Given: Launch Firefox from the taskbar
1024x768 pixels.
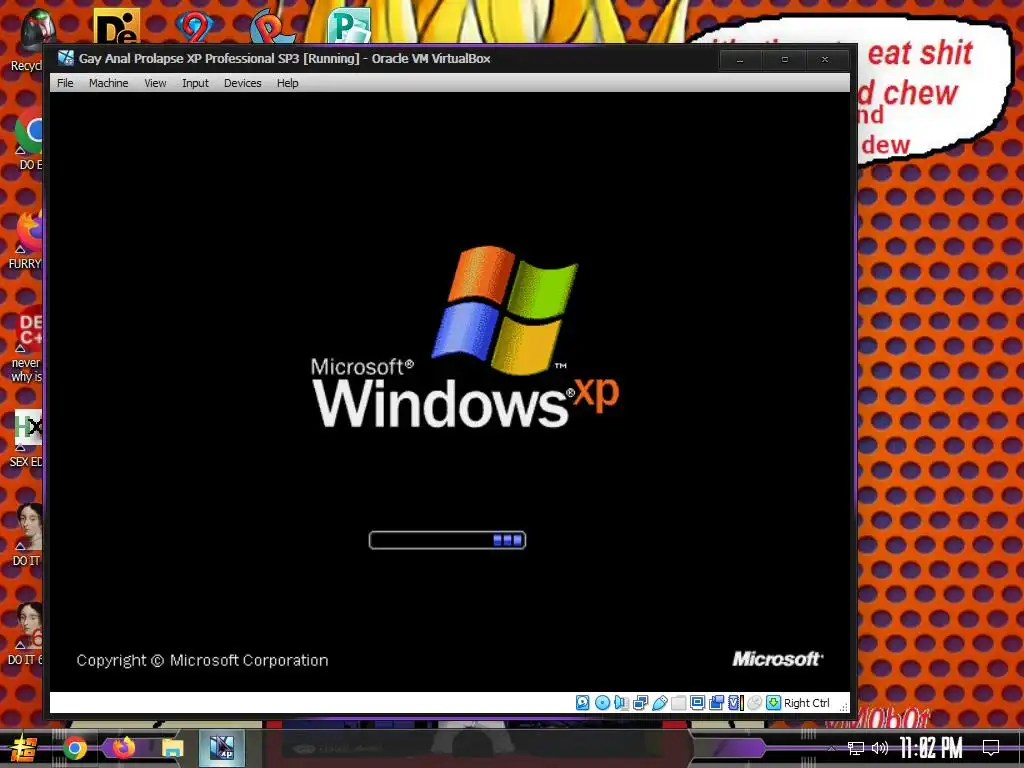Looking at the screenshot, I should (123, 747).
